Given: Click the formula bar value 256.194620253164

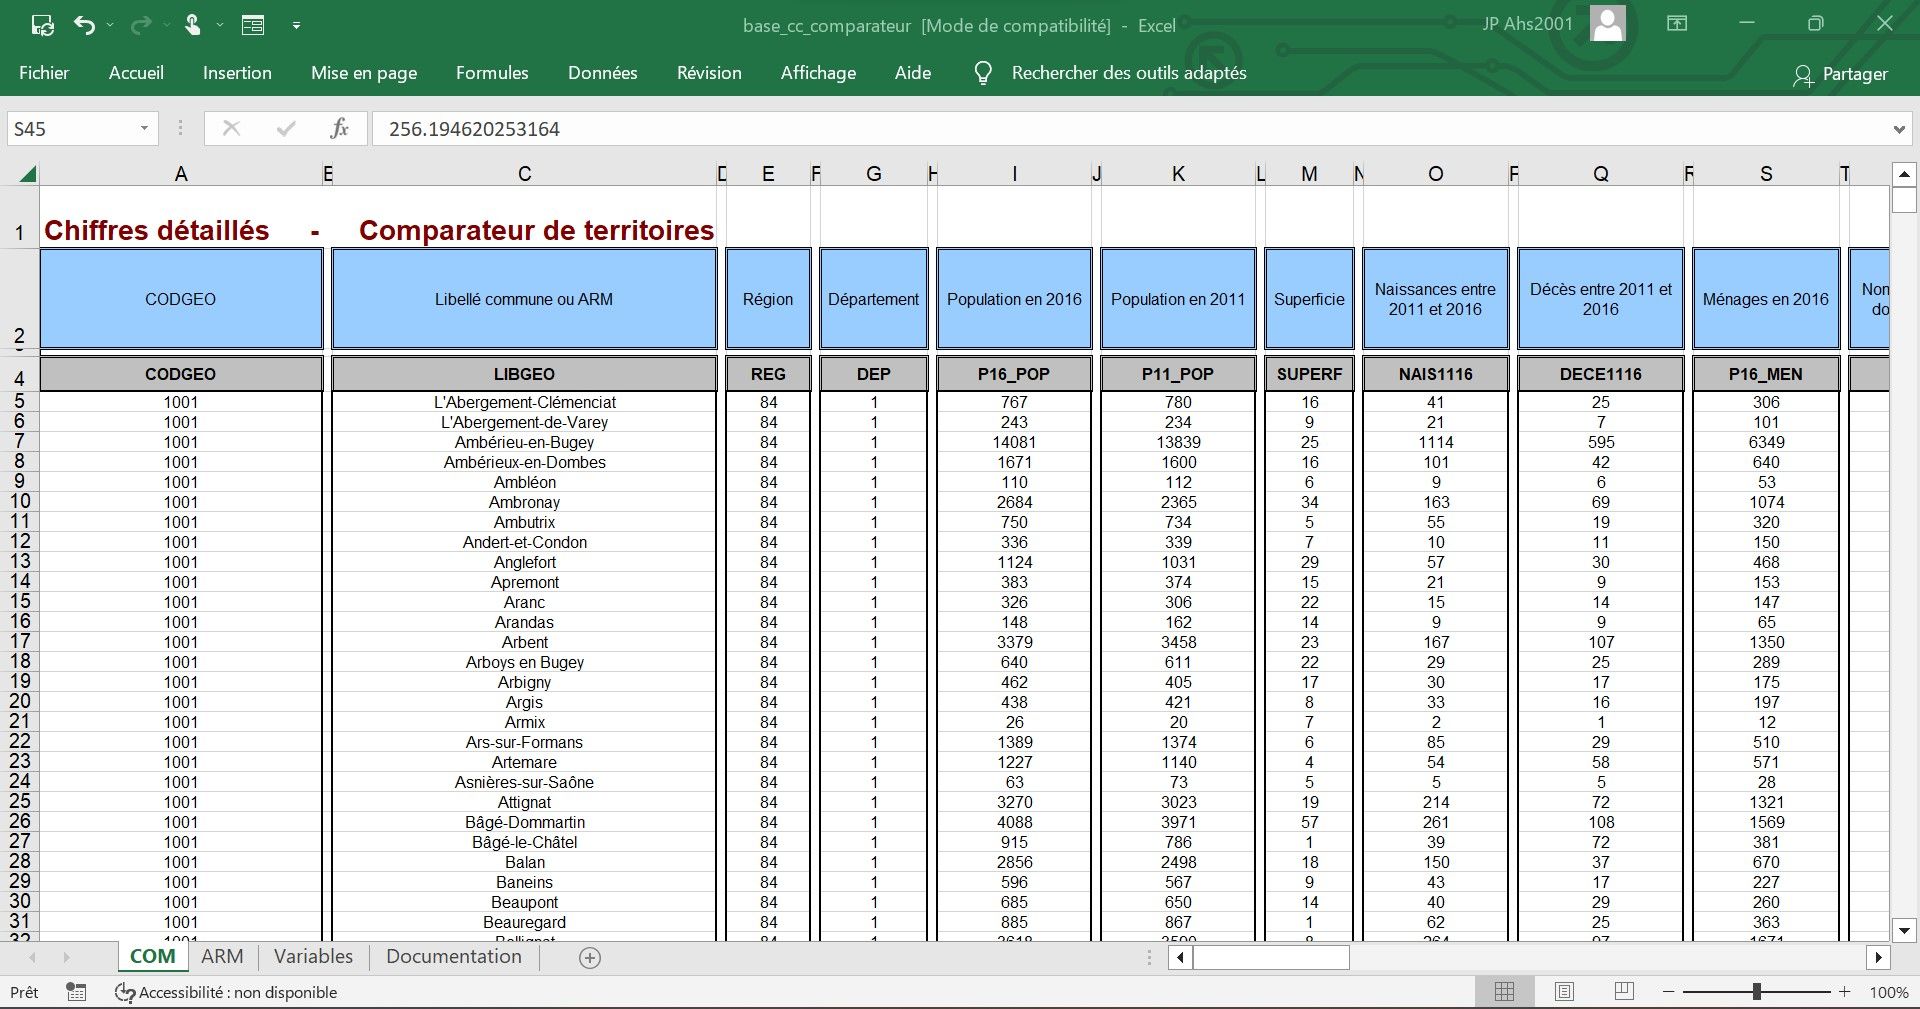Looking at the screenshot, I should 474,129.
